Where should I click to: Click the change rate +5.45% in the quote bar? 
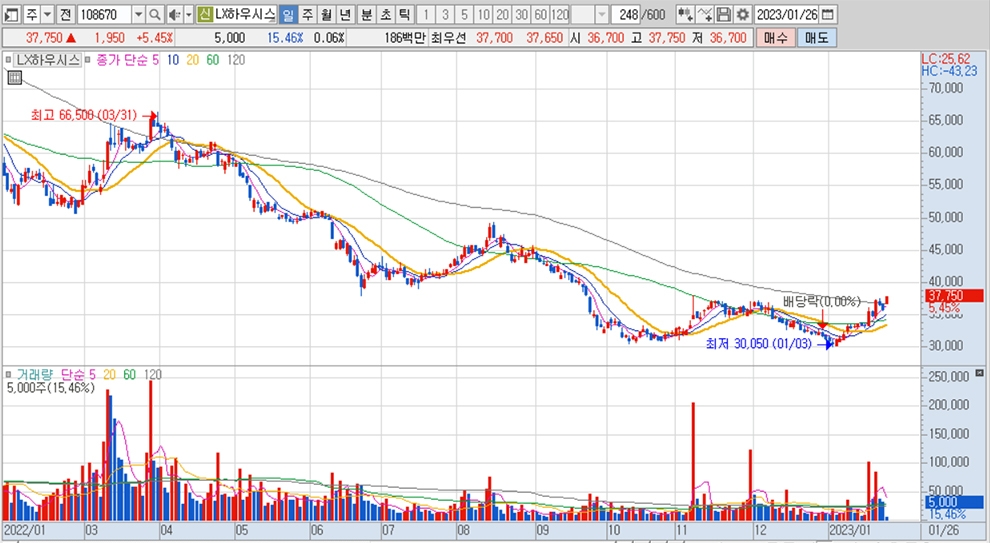coord(155,38)
